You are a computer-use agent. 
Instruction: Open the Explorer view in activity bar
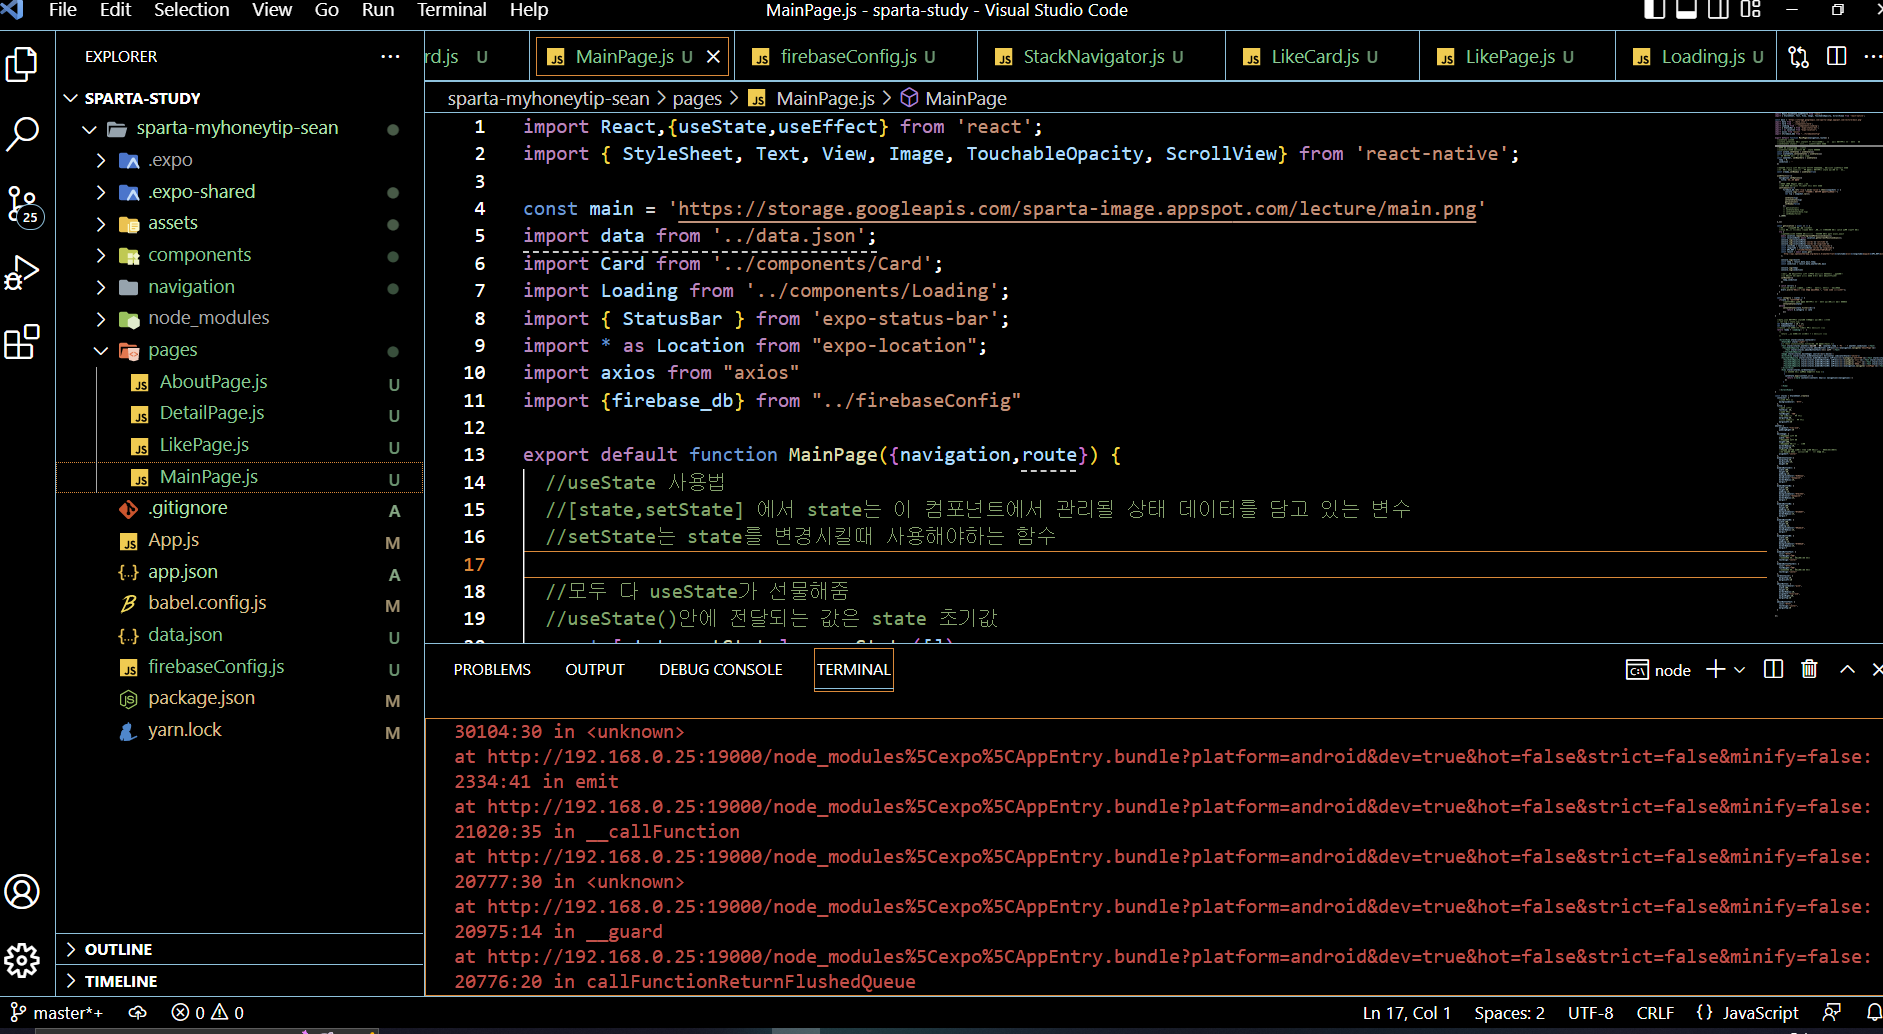[22, 65]
